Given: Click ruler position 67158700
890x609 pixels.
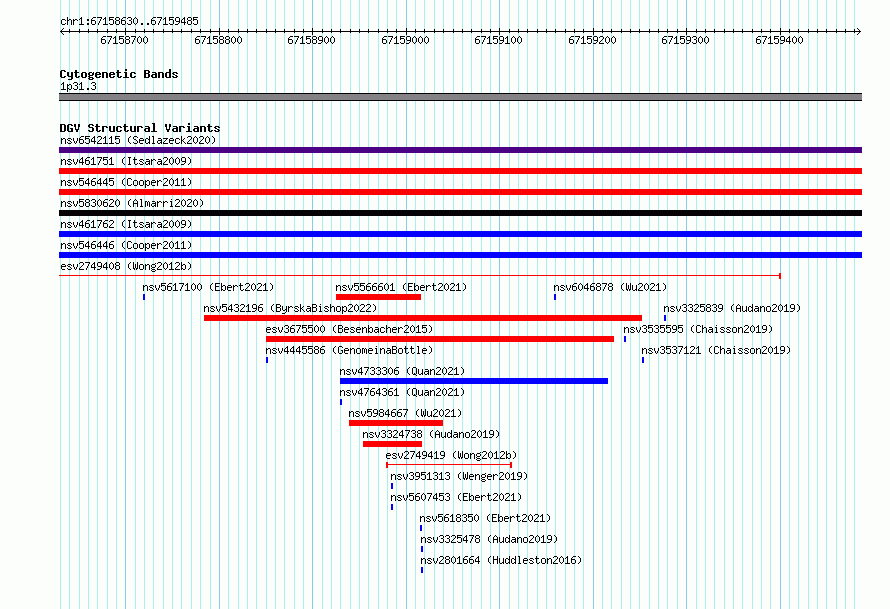Looking at the screenshot, I should (124, 40).
